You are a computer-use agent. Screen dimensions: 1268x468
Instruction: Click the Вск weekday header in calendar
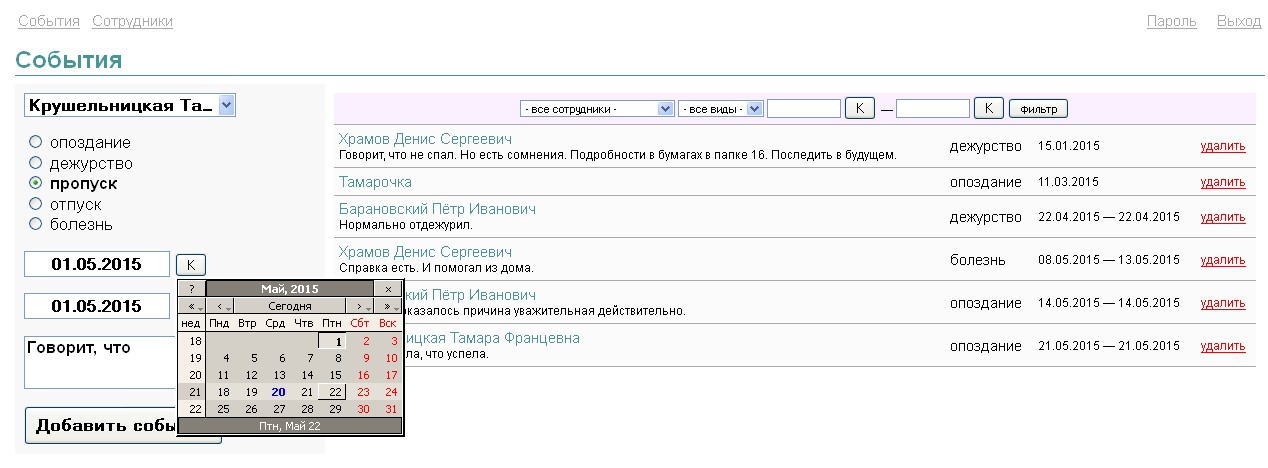tap(388, 323)
